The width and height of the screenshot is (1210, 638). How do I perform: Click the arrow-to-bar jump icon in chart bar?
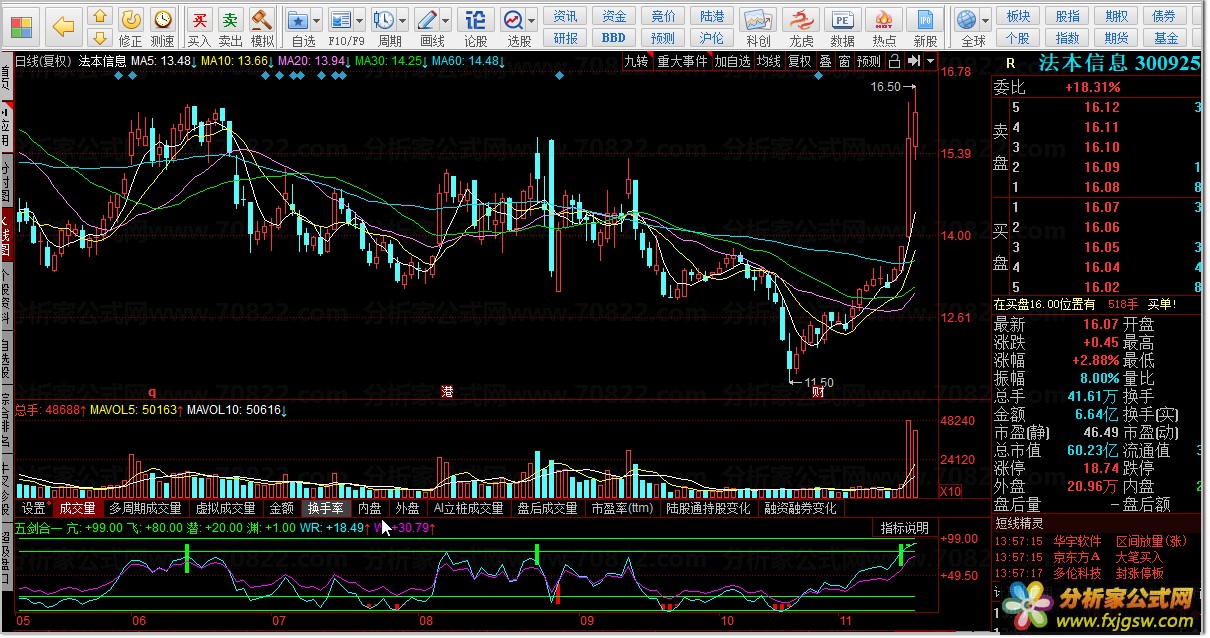click(914, 60)
